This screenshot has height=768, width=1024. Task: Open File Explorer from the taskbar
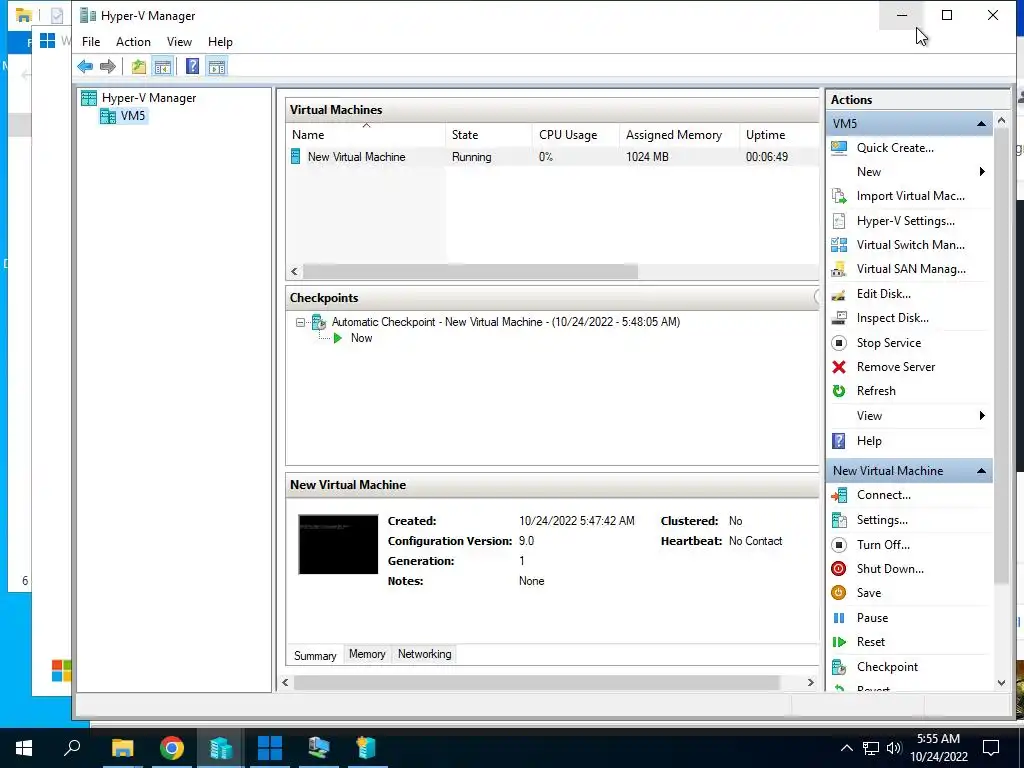(x=122, y=748)
